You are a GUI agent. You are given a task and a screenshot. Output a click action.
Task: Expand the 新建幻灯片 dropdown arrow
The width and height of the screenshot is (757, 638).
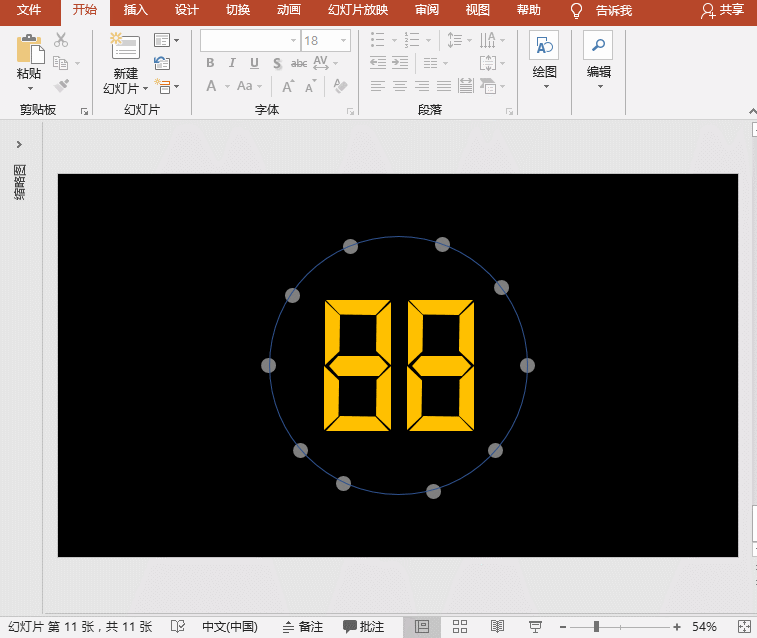[145, 88]
